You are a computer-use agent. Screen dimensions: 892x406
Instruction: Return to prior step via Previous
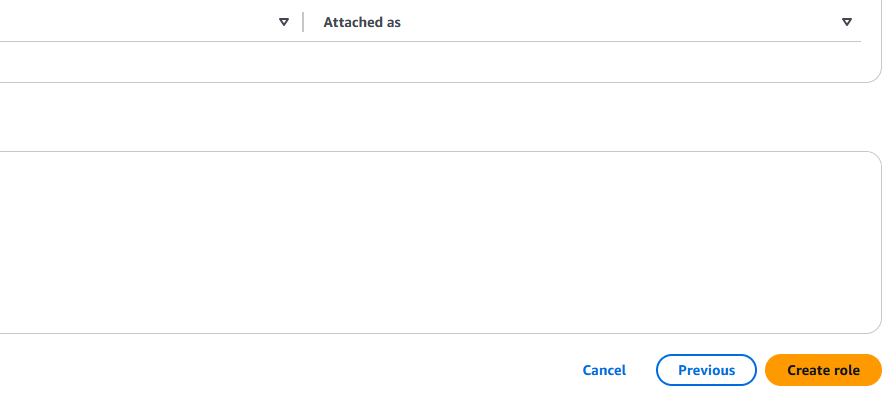coord(706,370)
